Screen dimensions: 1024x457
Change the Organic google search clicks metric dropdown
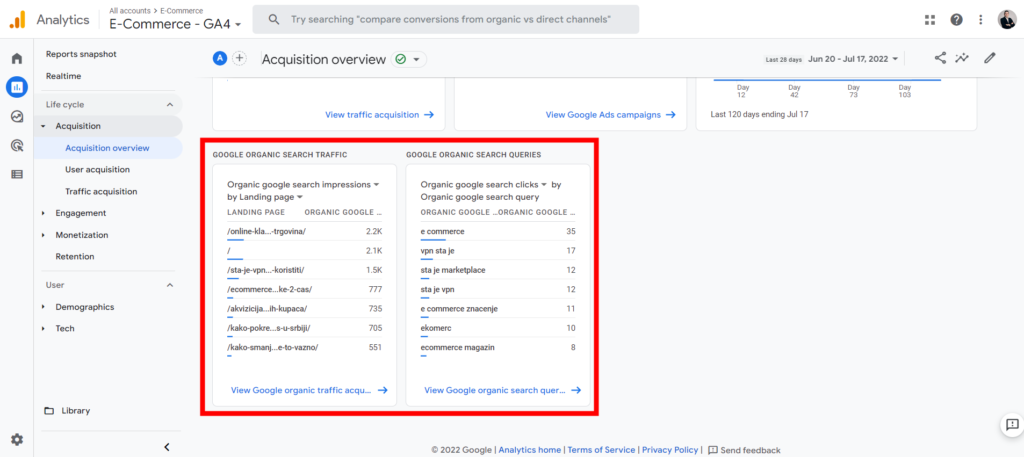(x=484, y=185)
